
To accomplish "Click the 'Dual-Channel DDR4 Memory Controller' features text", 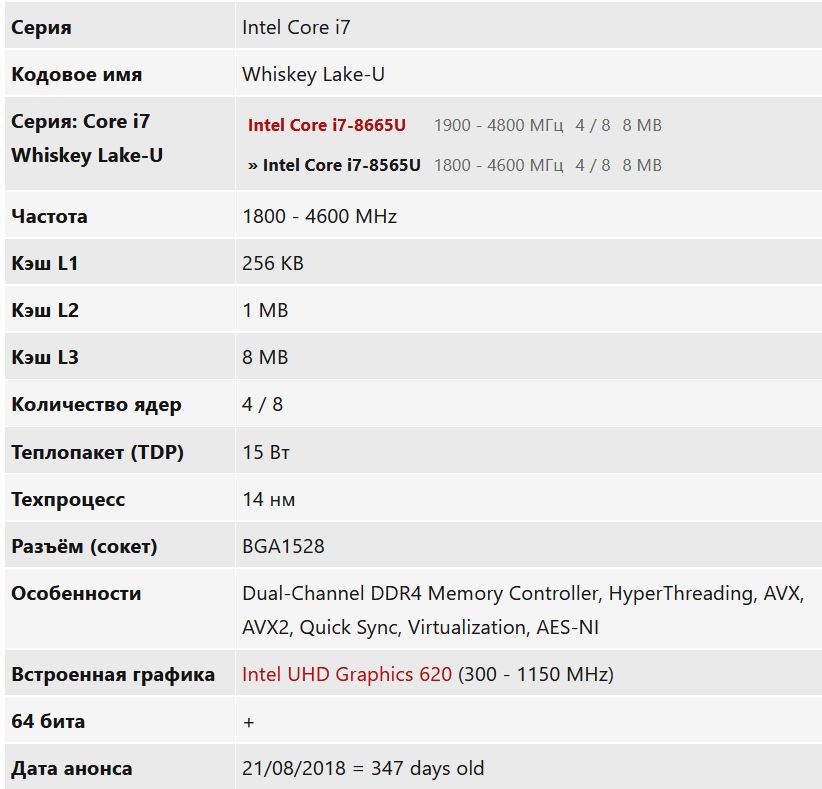I will coord(420,593).
